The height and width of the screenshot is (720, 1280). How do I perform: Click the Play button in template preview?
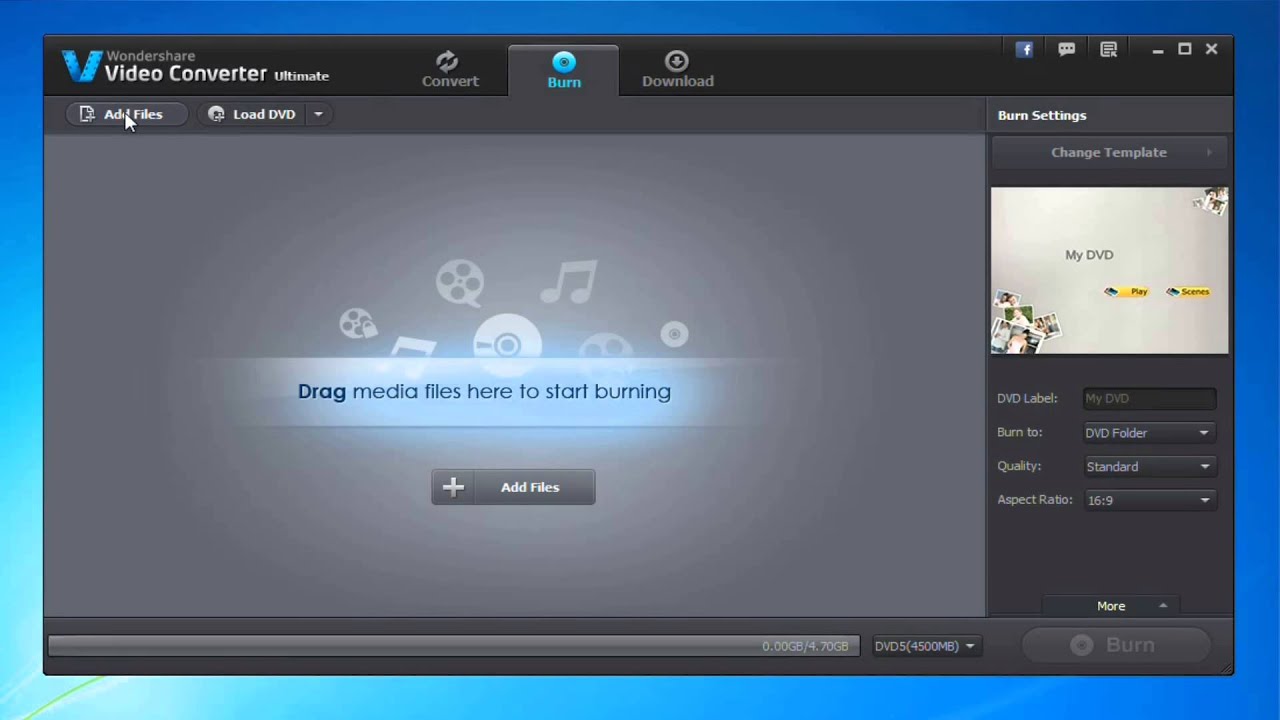pyautogui.click(x=1127, y=292)
